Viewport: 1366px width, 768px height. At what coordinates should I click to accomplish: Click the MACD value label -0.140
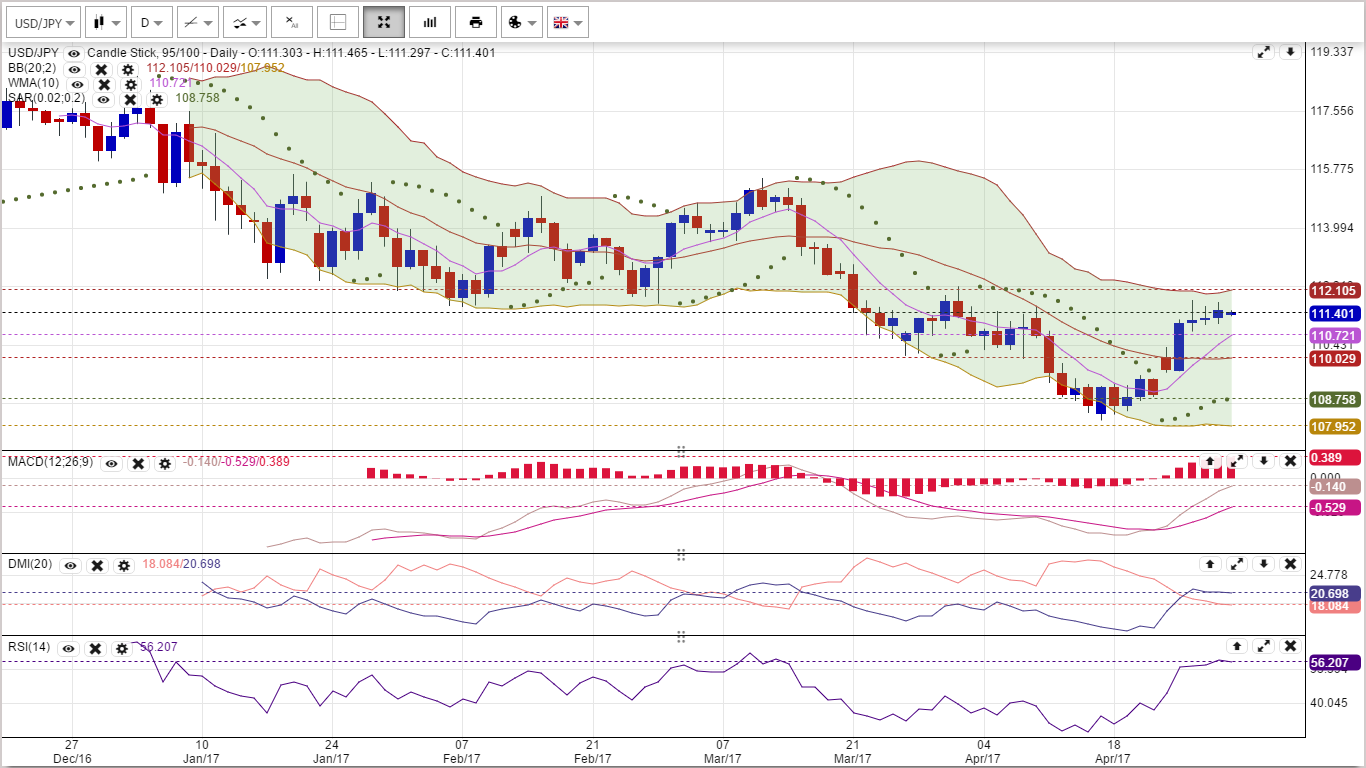point(1335,486)
